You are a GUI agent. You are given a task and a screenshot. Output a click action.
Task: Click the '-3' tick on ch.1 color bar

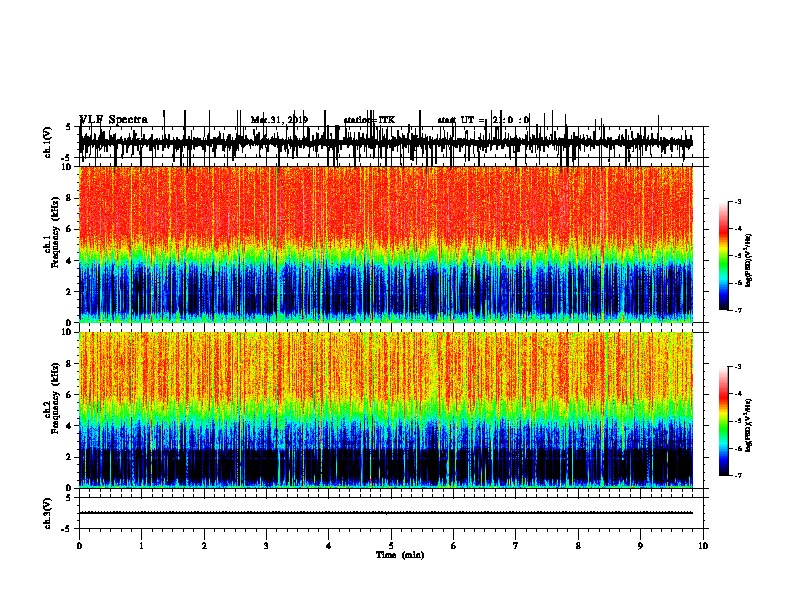pos(737,202)
